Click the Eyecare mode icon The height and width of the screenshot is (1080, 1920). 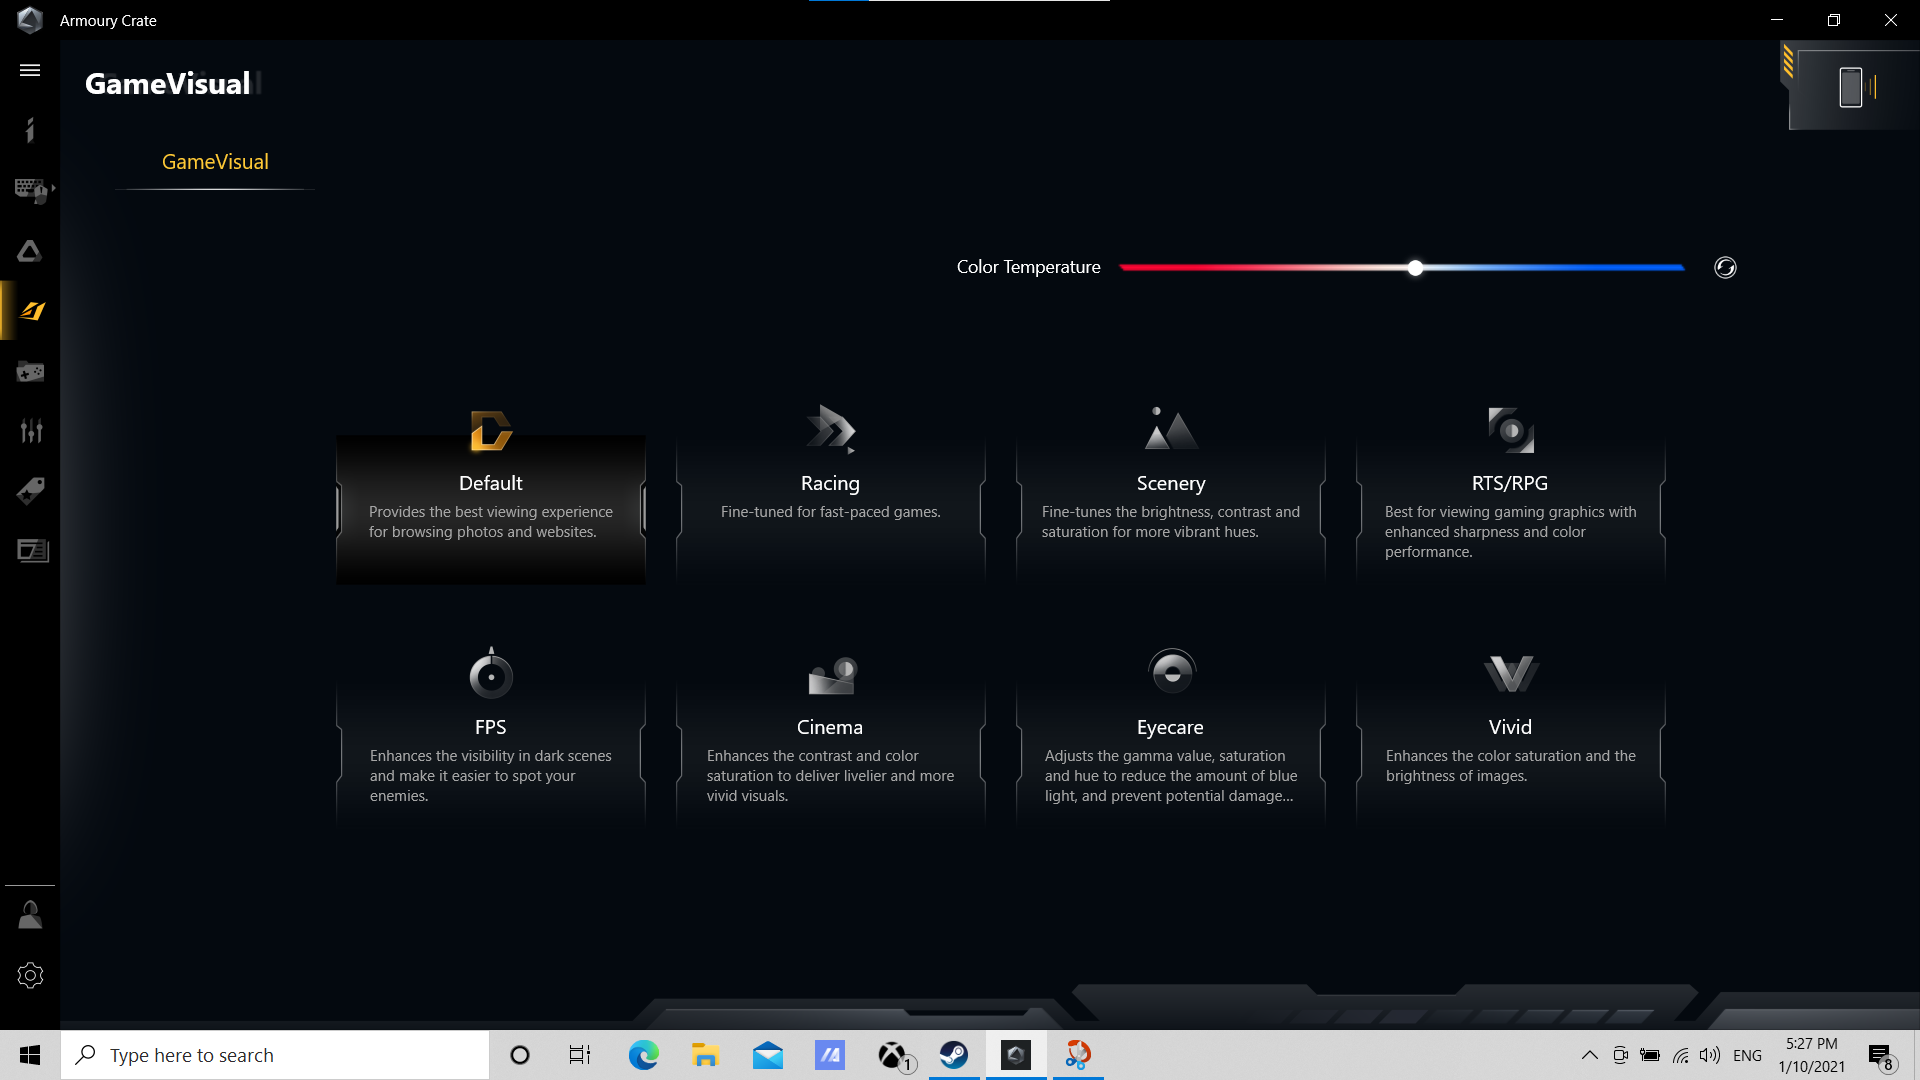pyautogui.click(x=1171, y=672)
